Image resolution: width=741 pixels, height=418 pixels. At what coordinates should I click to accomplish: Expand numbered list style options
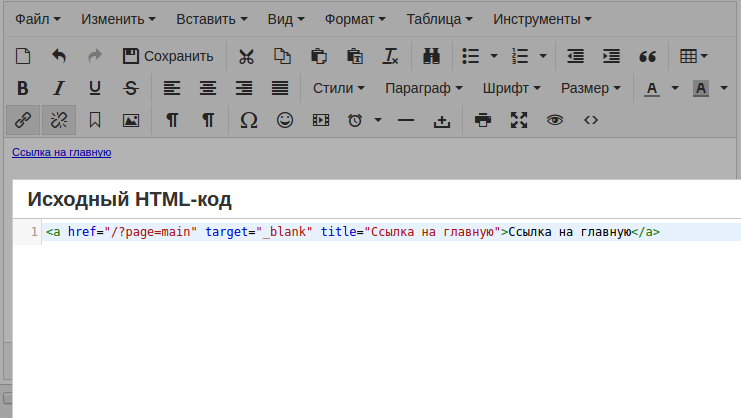tap(543, 56)
